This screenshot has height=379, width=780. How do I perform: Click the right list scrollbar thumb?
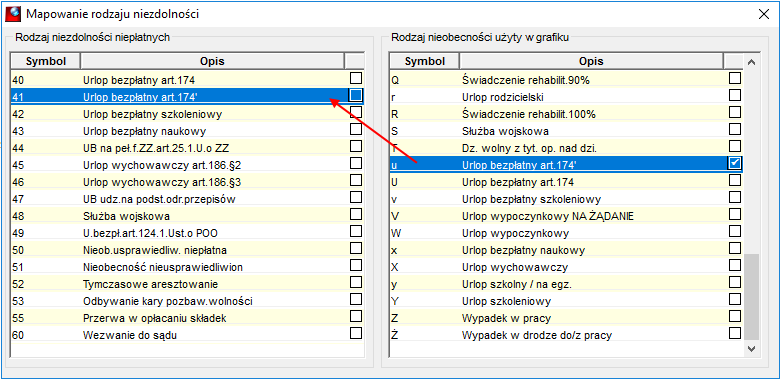[x=752, y=296]
